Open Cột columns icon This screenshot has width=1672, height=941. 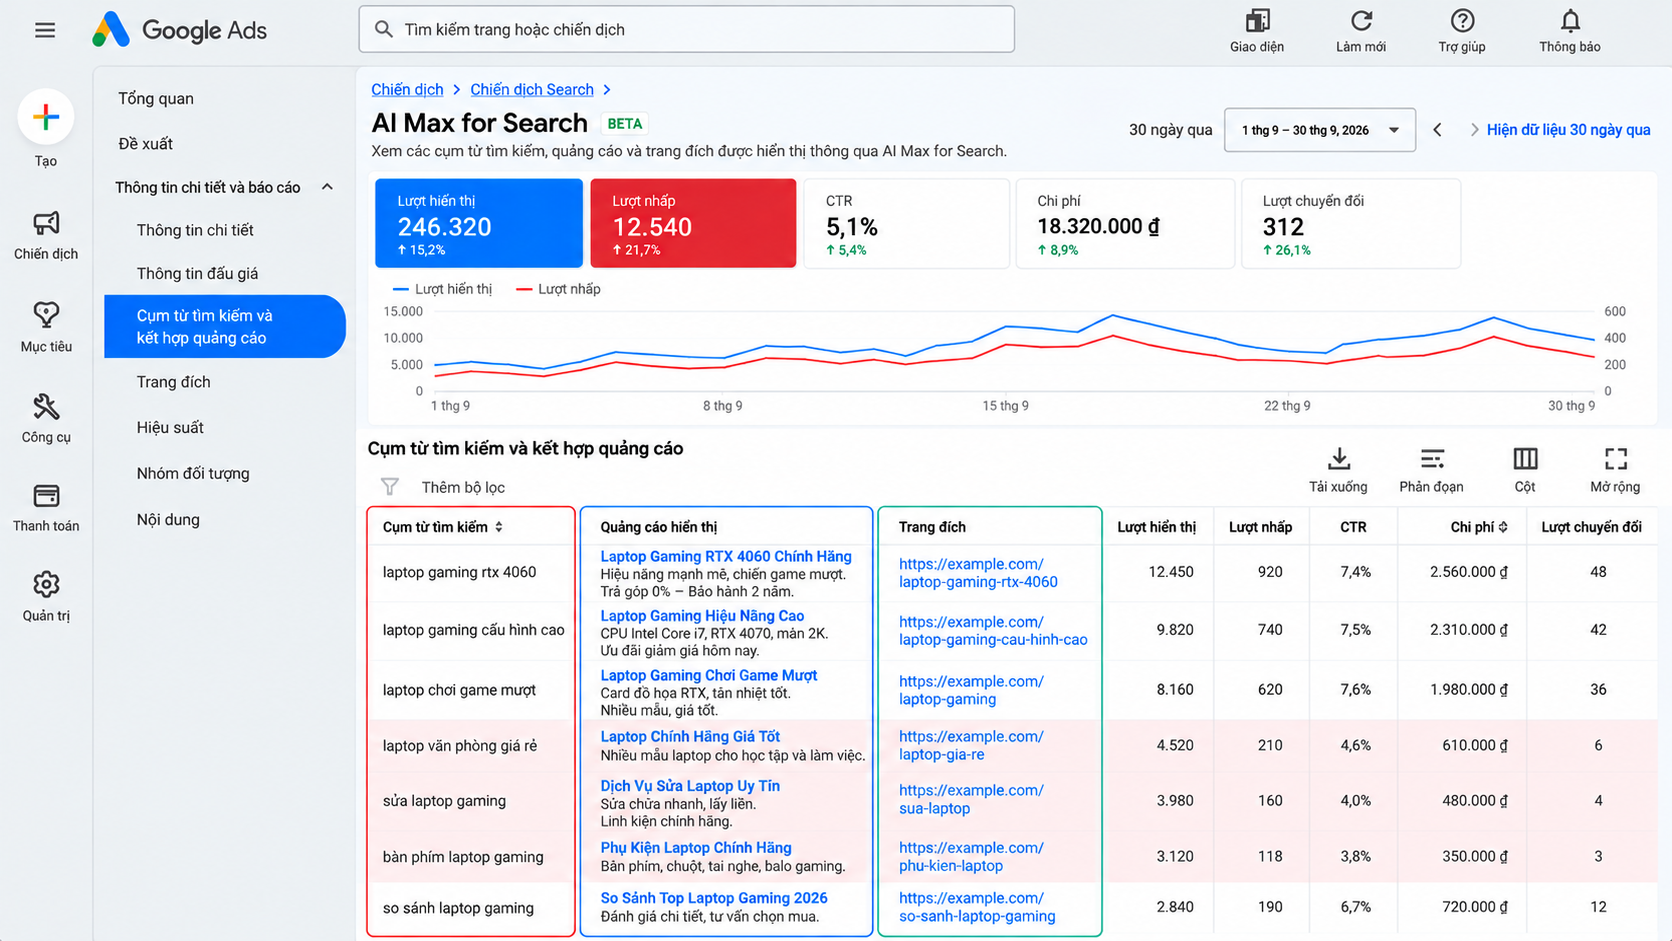click(x=1525, y=459)
